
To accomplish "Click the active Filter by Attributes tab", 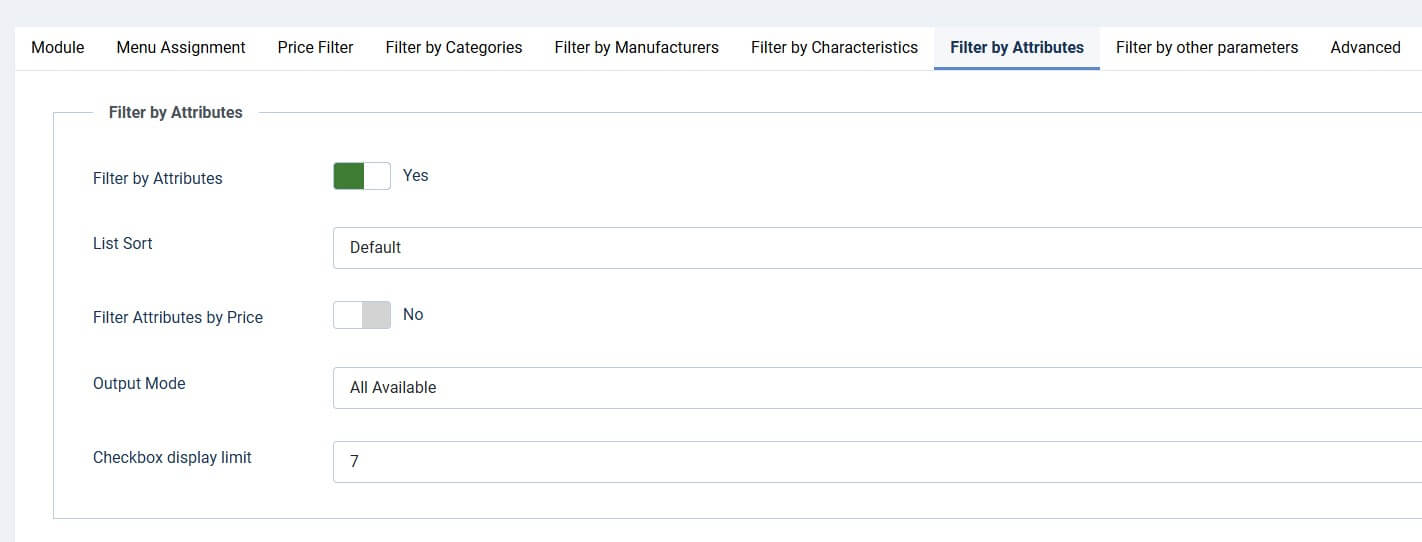I will 1016,47.
